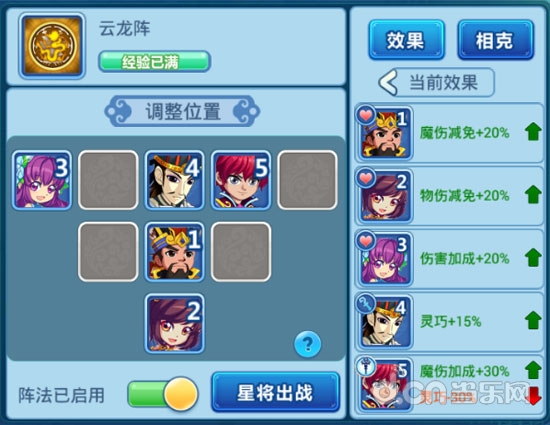This screenshot has width=550, height=425.
Task: Toggle the 阵法已启用 formation switch
Action: [x=163, y=394]
